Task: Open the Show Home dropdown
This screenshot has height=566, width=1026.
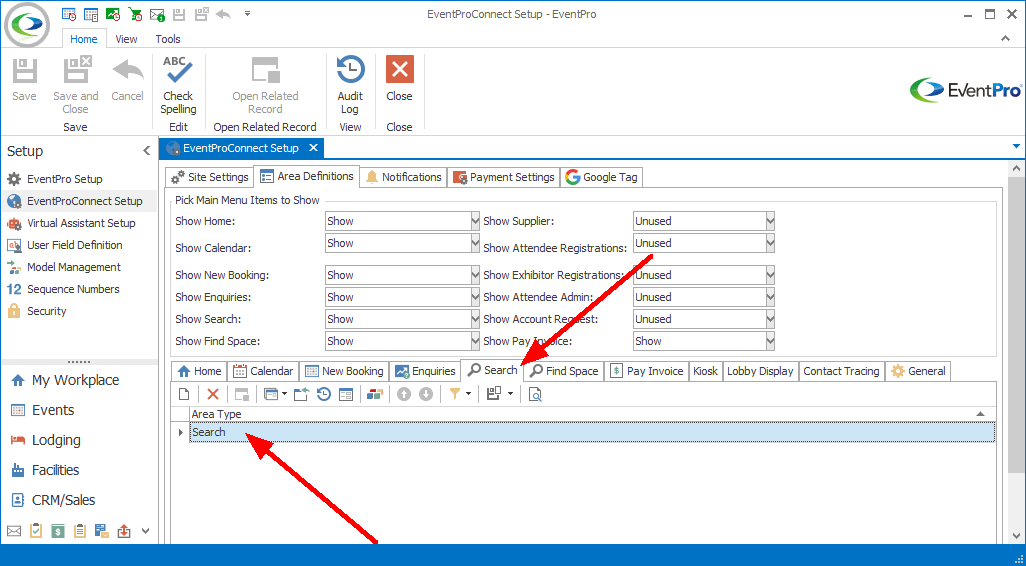Action: point(475,221)
